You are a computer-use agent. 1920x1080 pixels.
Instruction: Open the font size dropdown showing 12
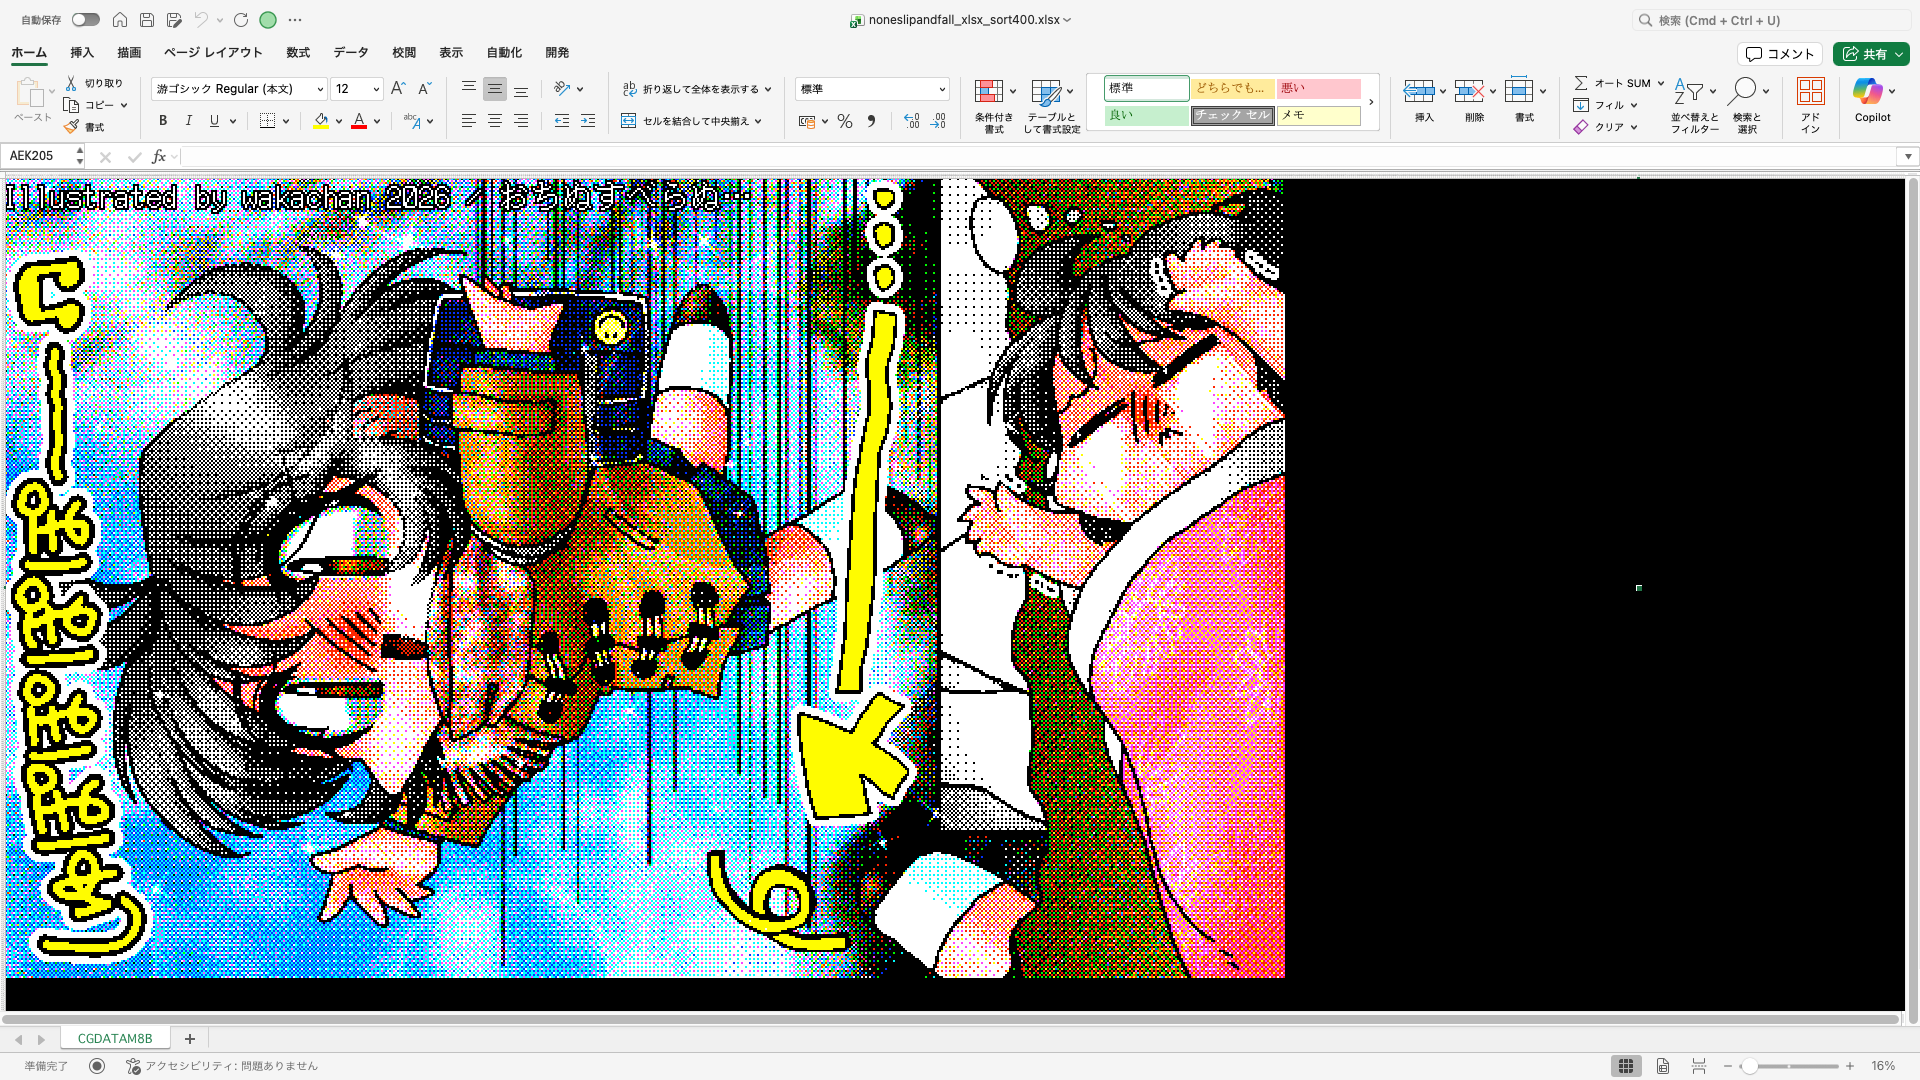point(376,88)
